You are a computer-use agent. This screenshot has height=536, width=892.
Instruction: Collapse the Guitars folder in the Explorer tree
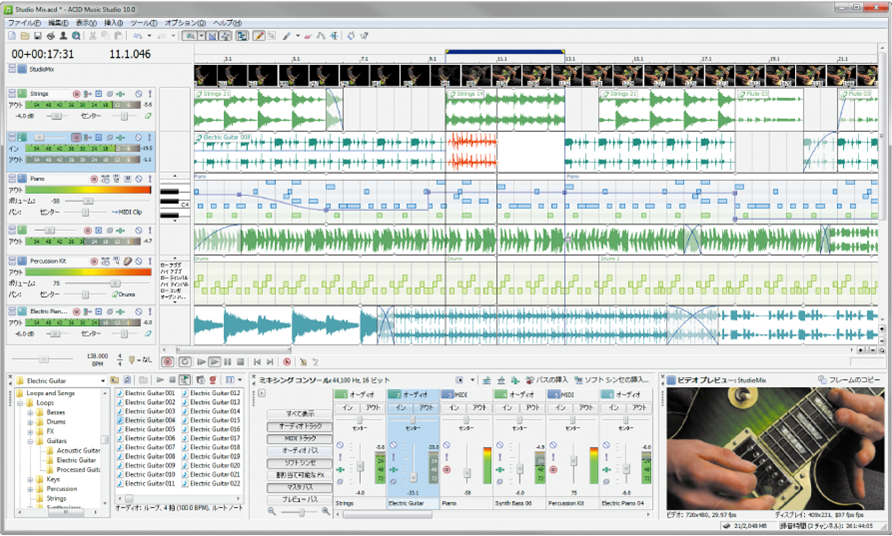(31, 440)
